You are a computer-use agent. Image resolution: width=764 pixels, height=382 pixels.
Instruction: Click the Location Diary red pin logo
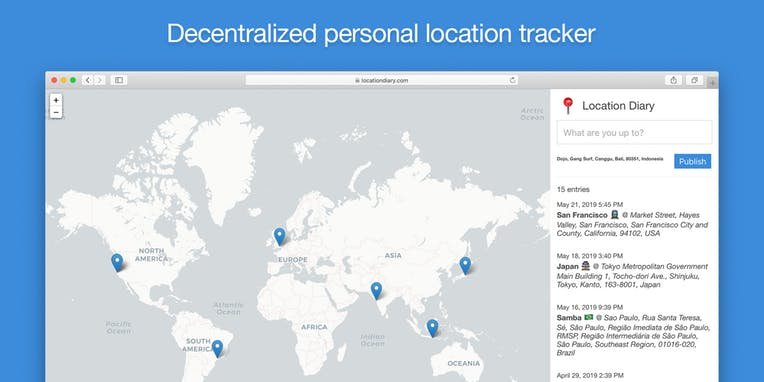pos(568,106)
